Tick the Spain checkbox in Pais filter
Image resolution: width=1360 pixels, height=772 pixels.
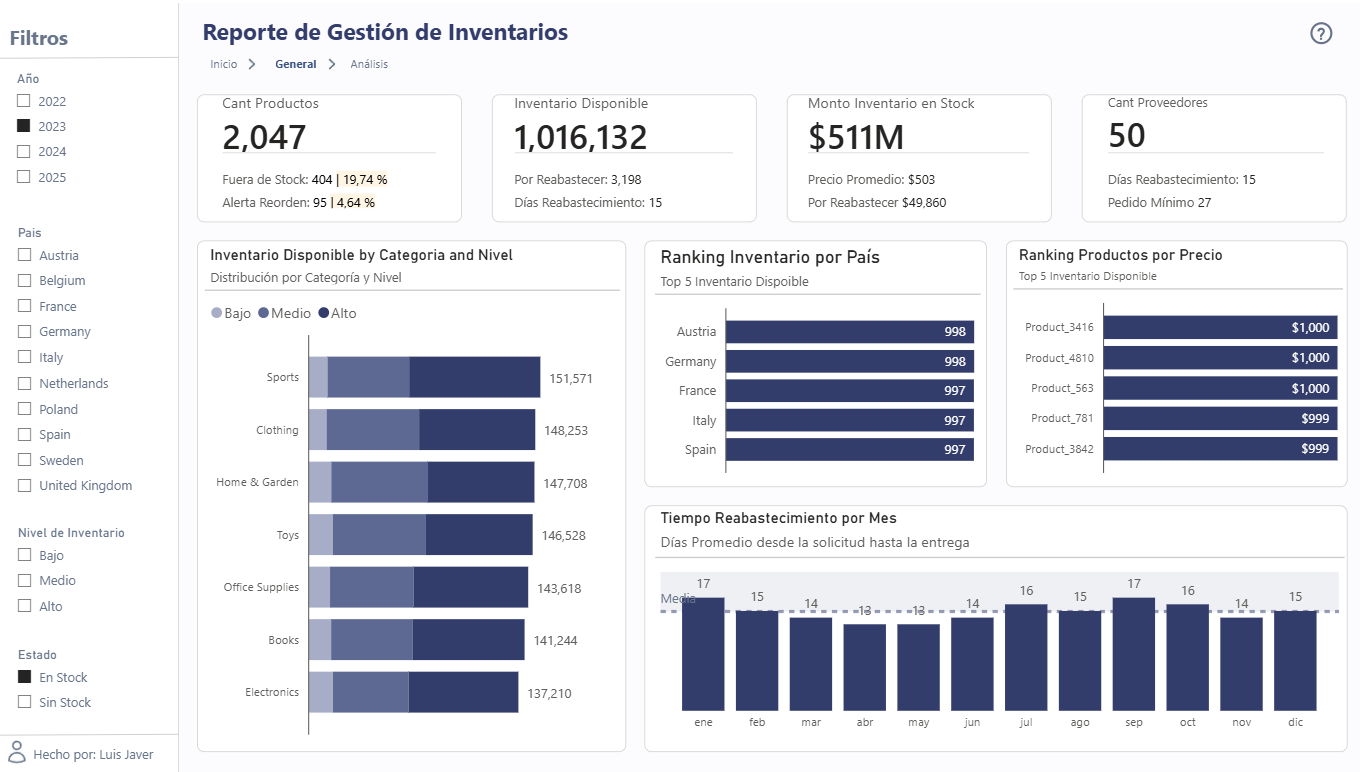coord(25,434)
